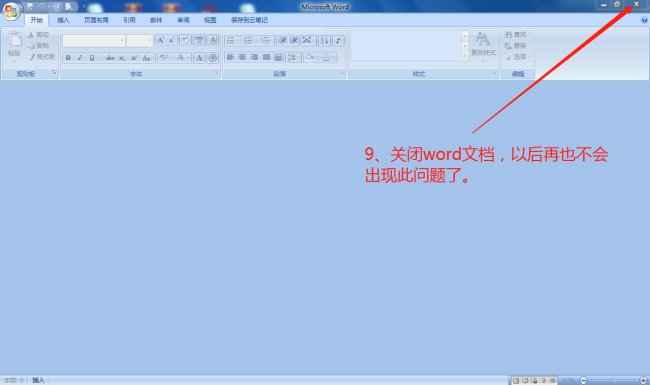Switch to the Insert (插入) tab
Image resolution: width=650 pixels, height=385 pixels.
click(x=63, y=20)
